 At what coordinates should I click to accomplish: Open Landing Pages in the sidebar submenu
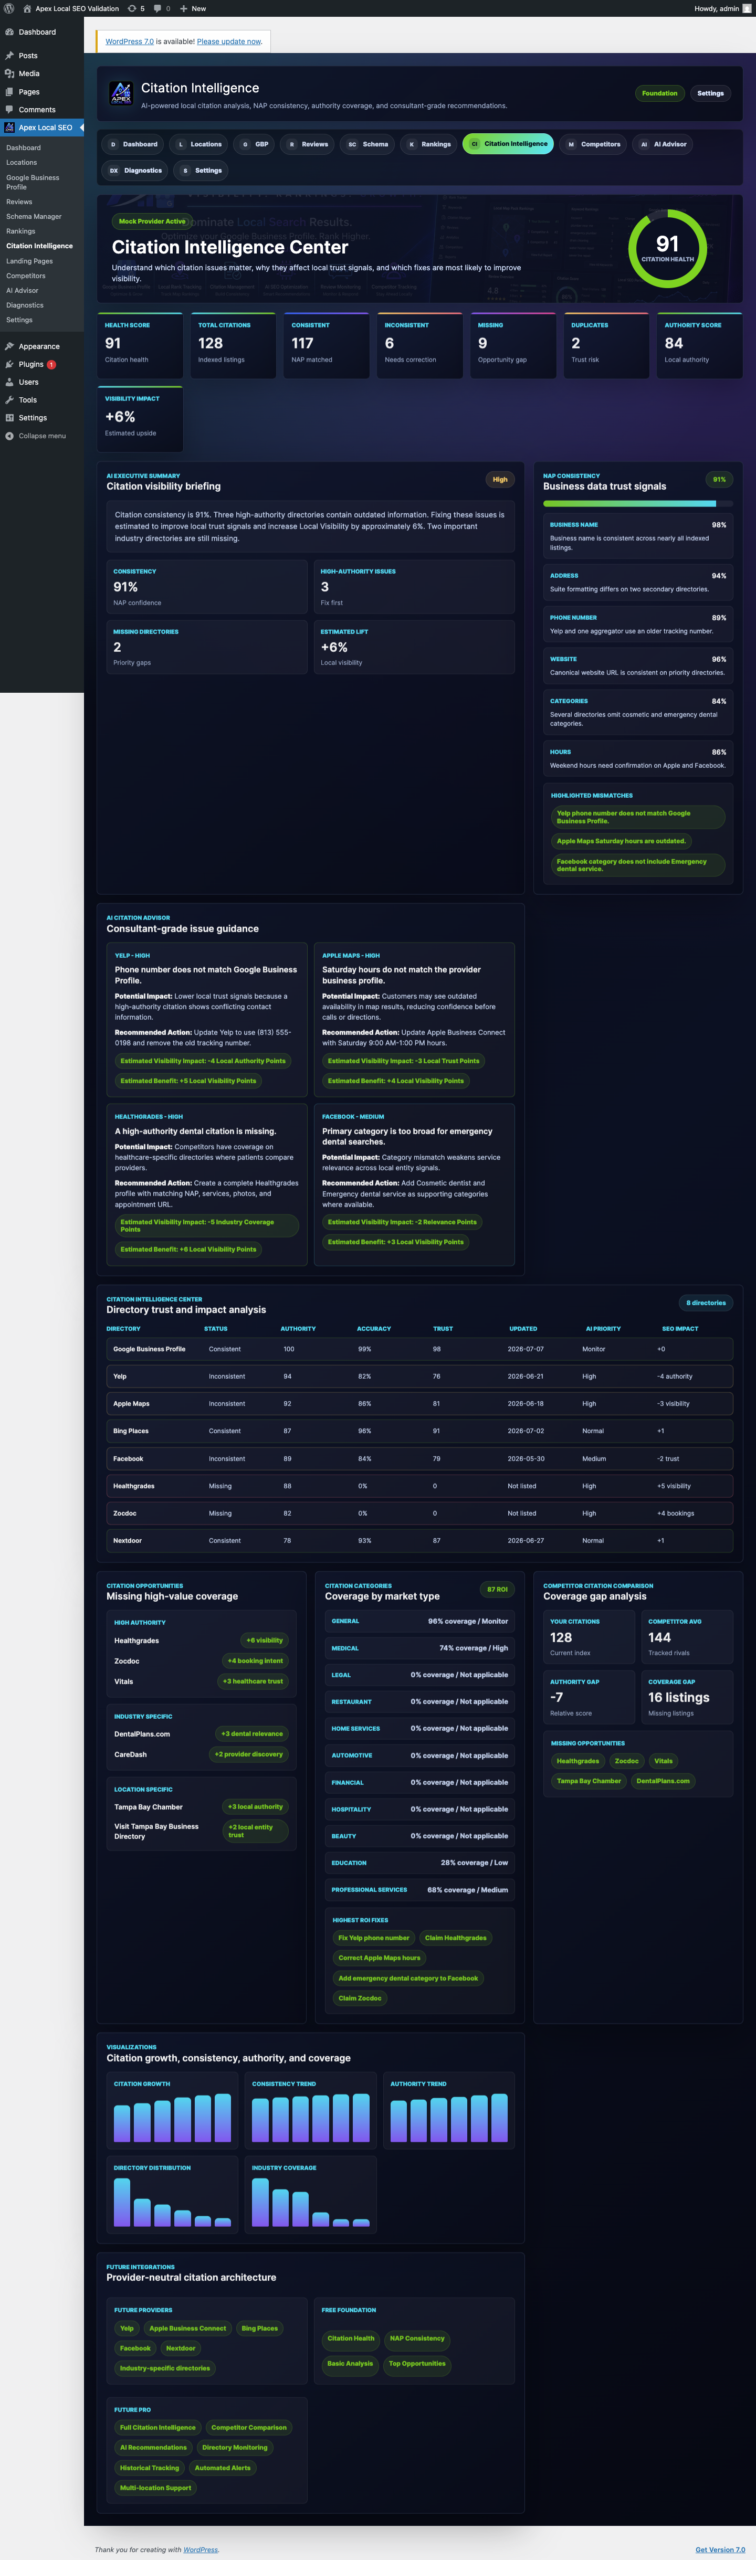click(x=29, y=261)
